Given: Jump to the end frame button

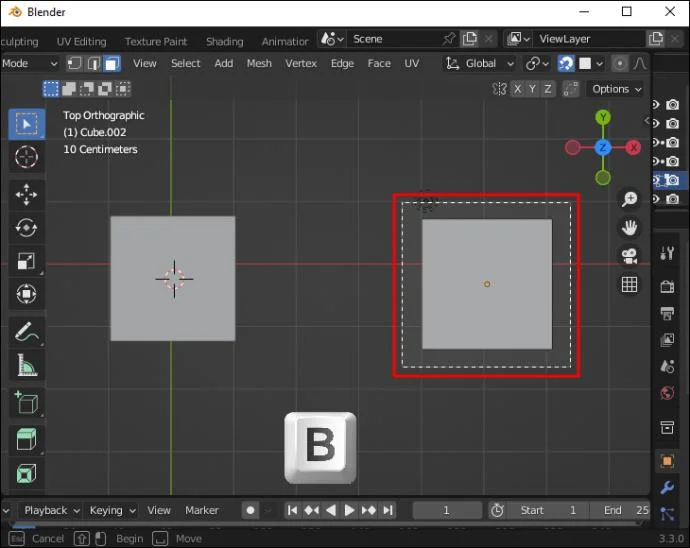Looking at the screenshot, I should pos(388,511).
